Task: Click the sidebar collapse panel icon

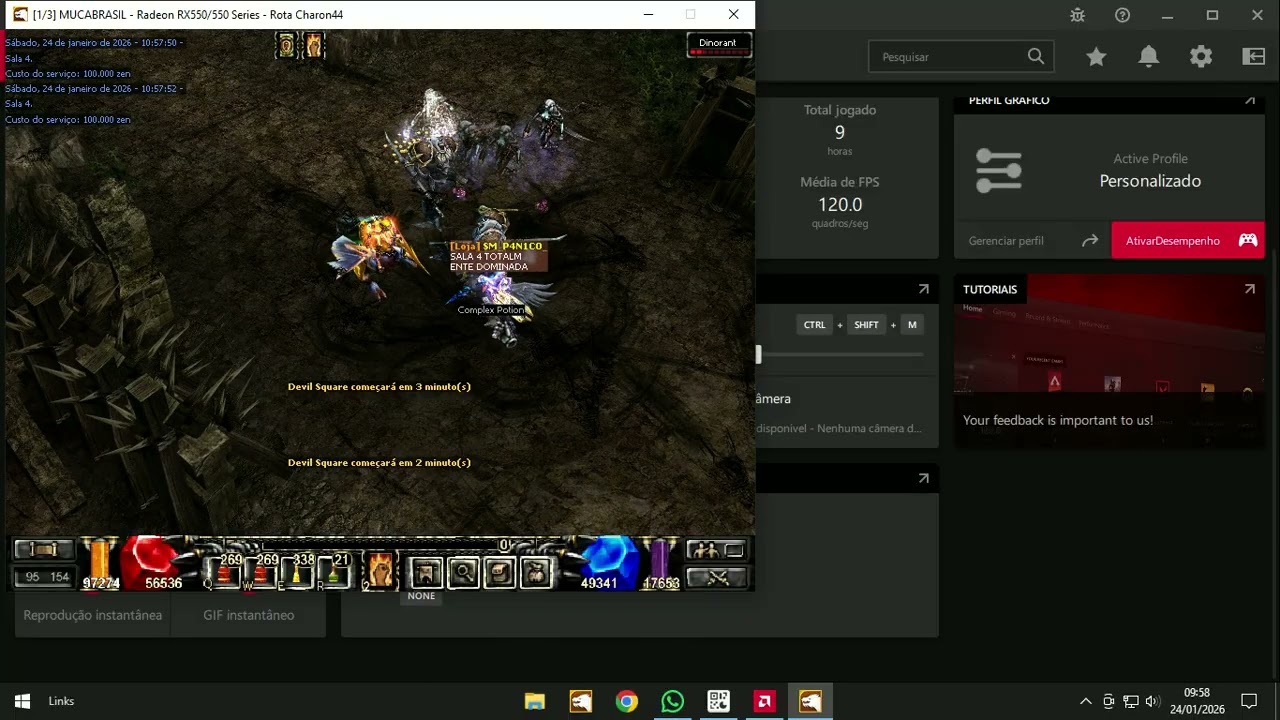Action: (x=1254, y=57)
